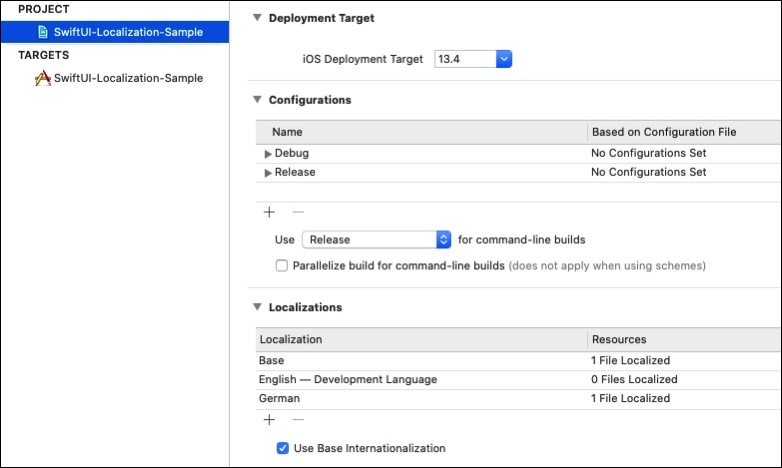Open the iOS Deployment Target version dropdown

(x=504, y=59)
